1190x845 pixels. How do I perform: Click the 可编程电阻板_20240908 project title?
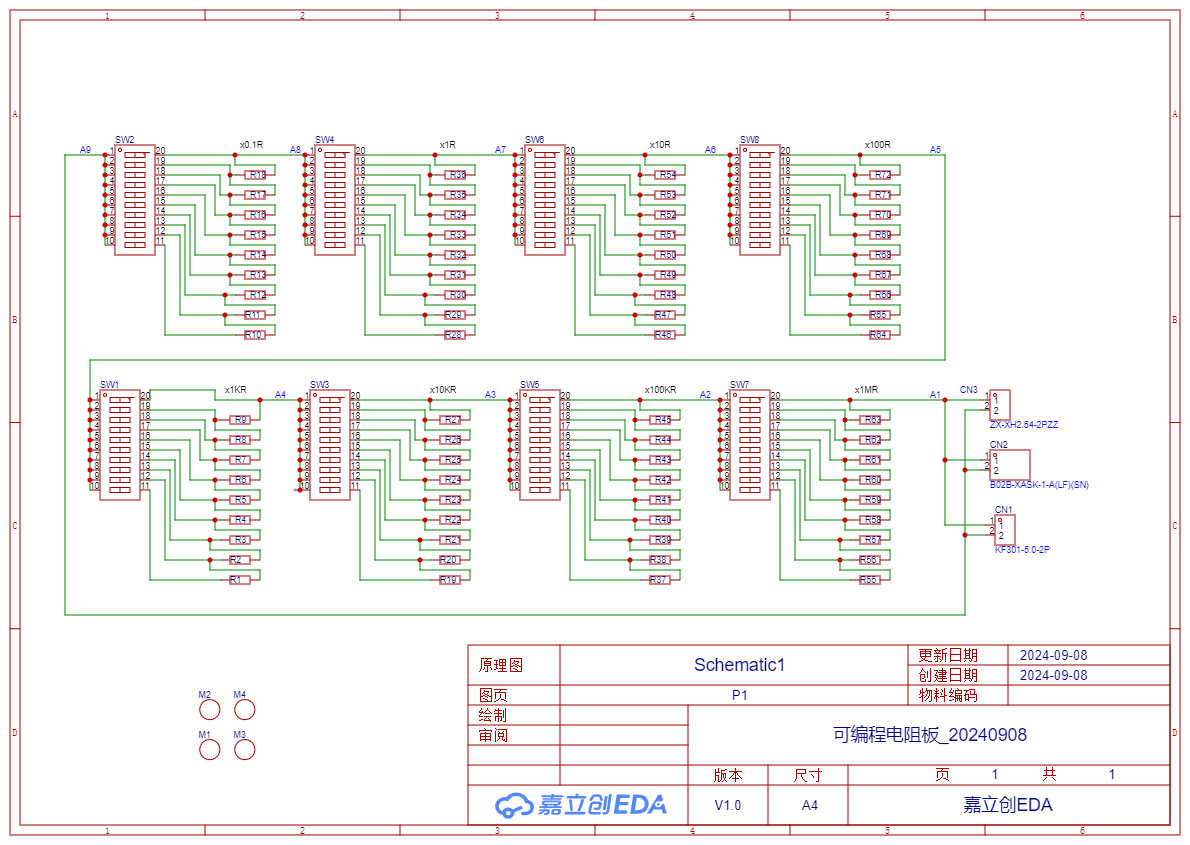pos(930,735)
